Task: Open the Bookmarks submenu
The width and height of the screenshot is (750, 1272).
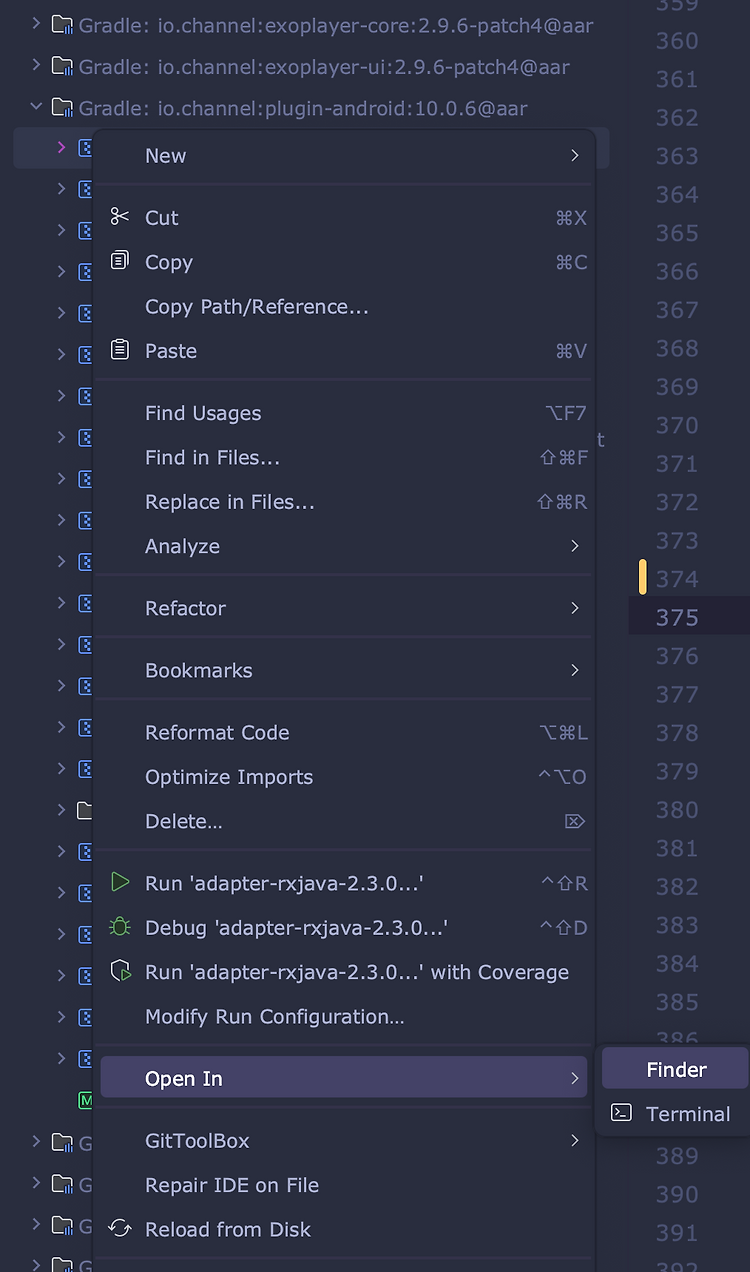Action: [x=344, y=670]
